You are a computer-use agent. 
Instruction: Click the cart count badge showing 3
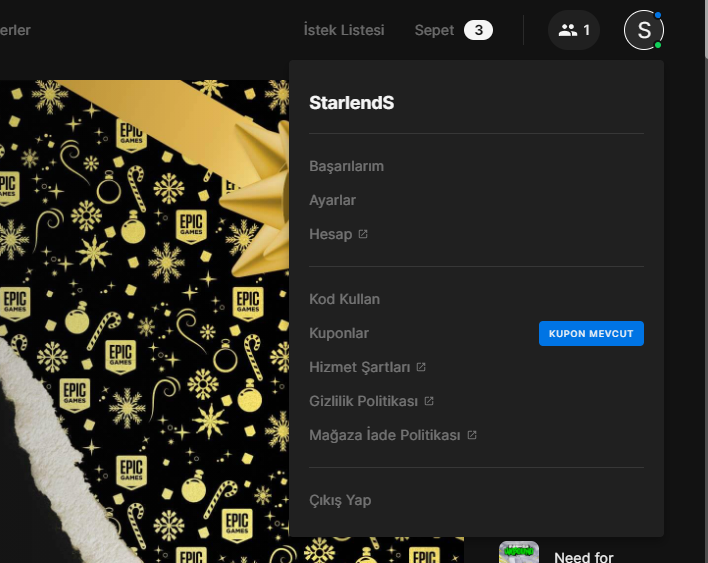pos(478,30)
